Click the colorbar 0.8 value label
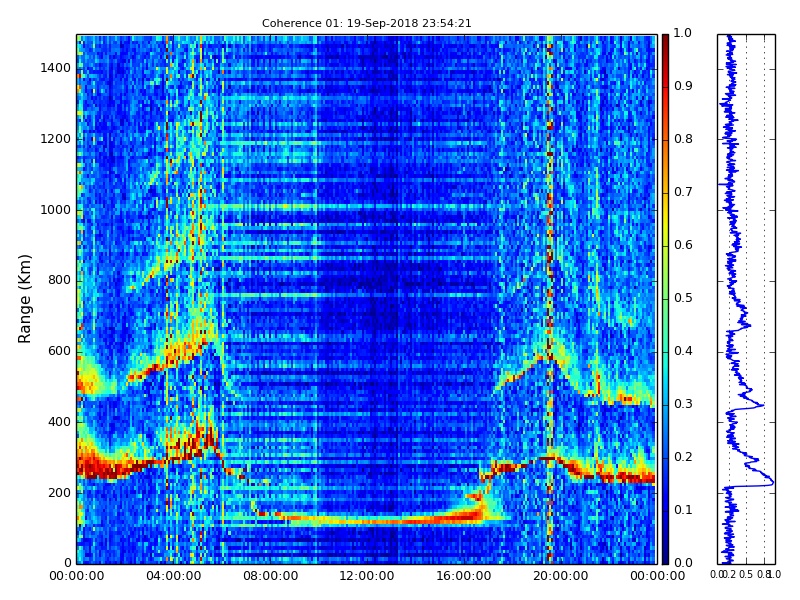 click(x=683, y=139)
